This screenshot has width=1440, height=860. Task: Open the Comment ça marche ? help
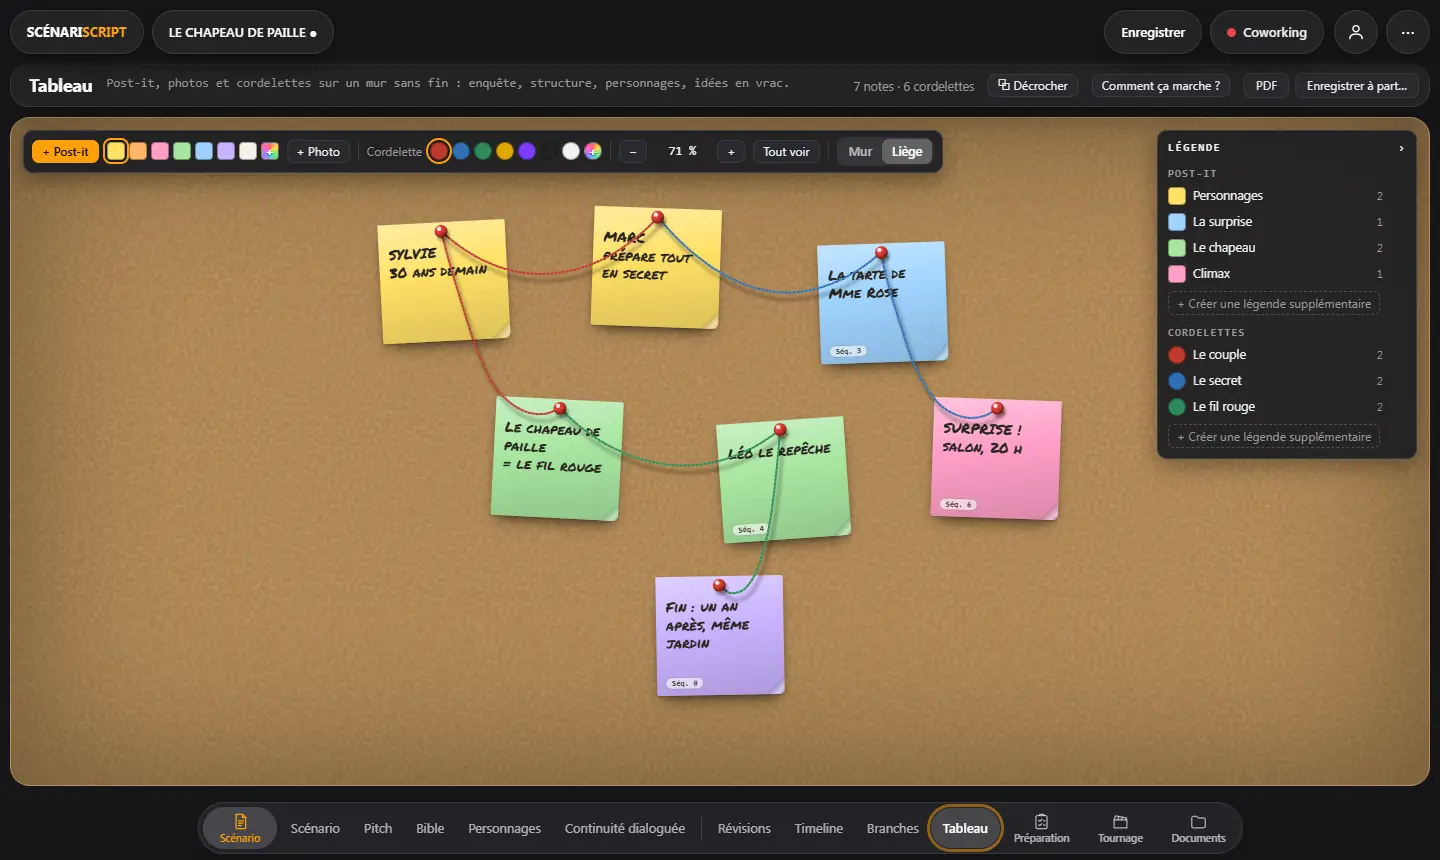tap(1160, 86)
